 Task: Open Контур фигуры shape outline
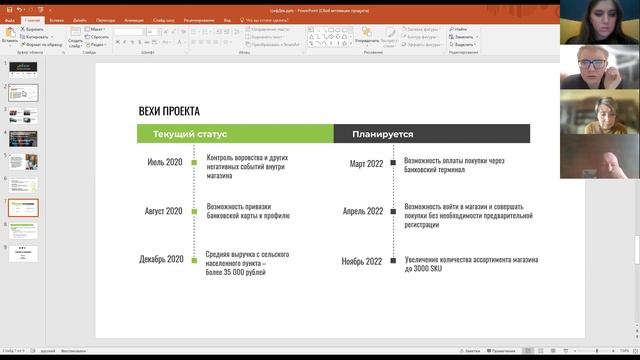(420, 37)
